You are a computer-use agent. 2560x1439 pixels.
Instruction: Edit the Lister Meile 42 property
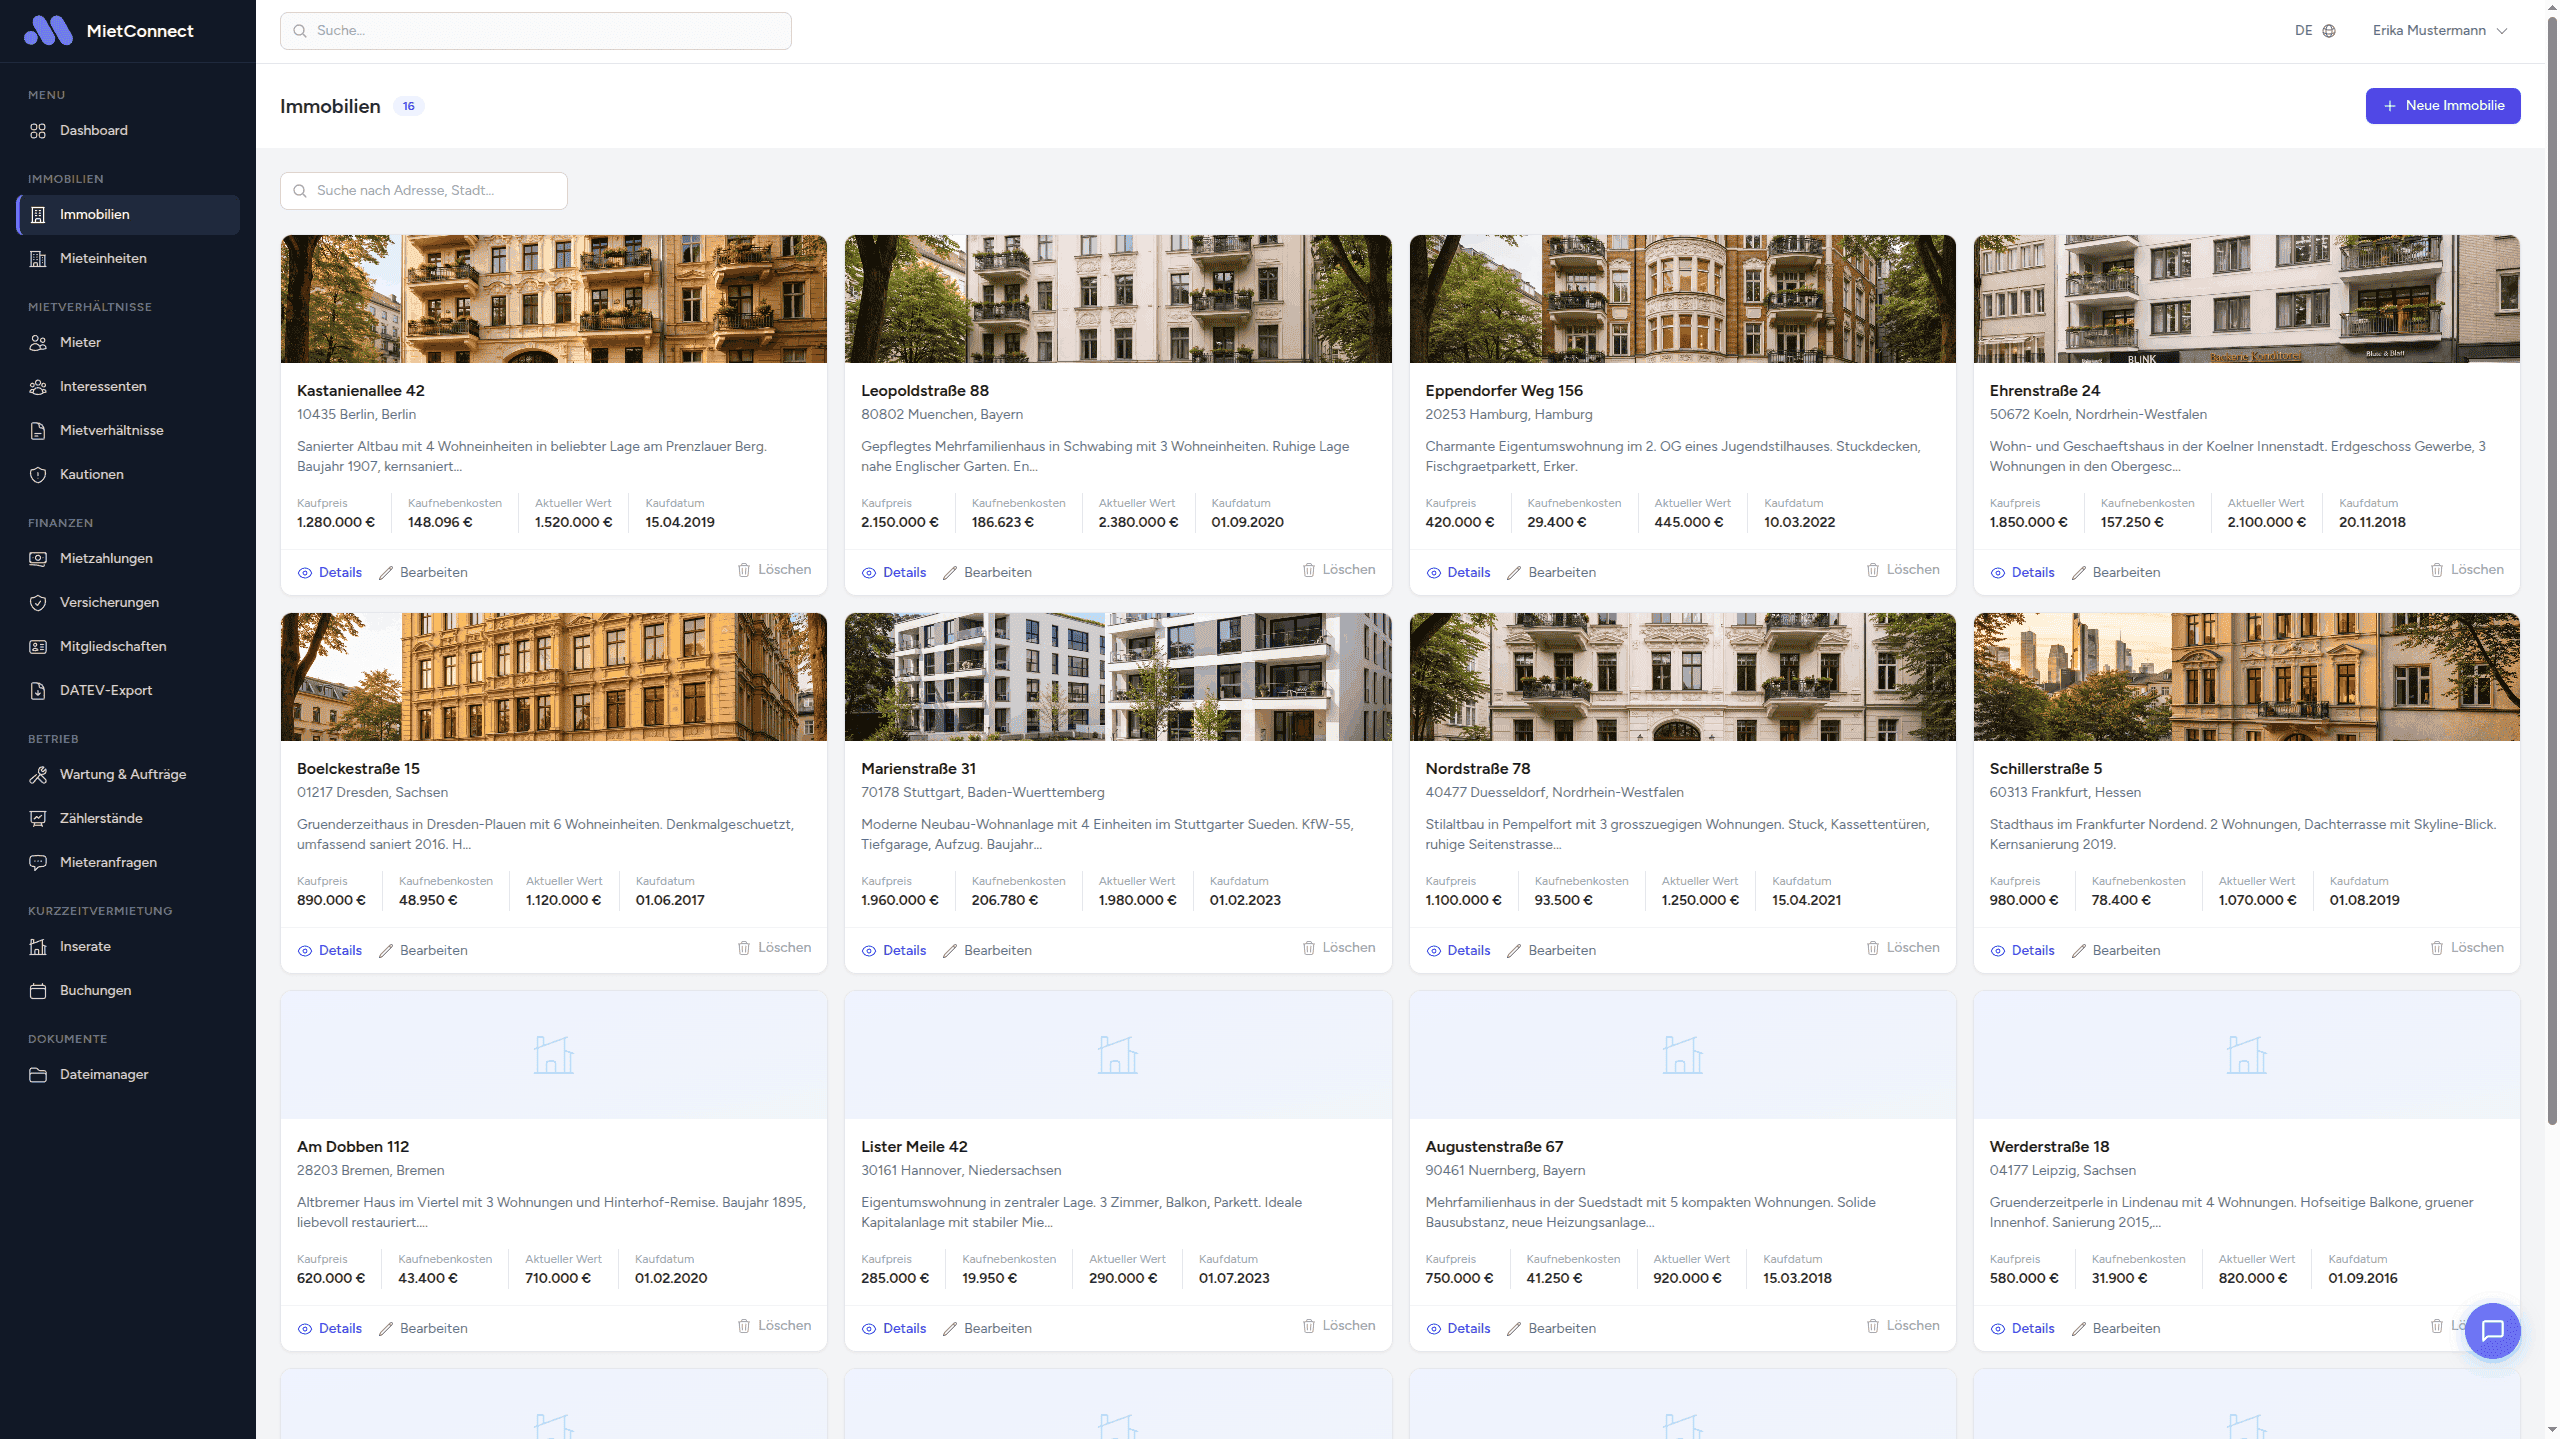987,1329
